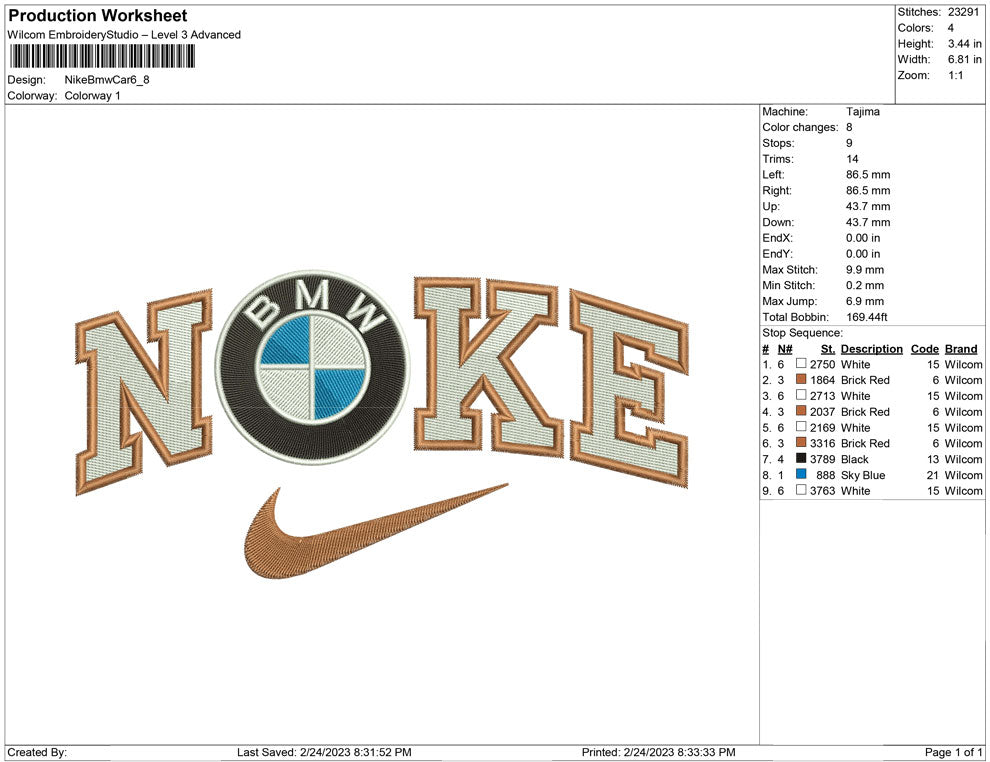990x762 pixels.
Task: Click stitch count '3763' in stop 9
Action: (823, 491)
